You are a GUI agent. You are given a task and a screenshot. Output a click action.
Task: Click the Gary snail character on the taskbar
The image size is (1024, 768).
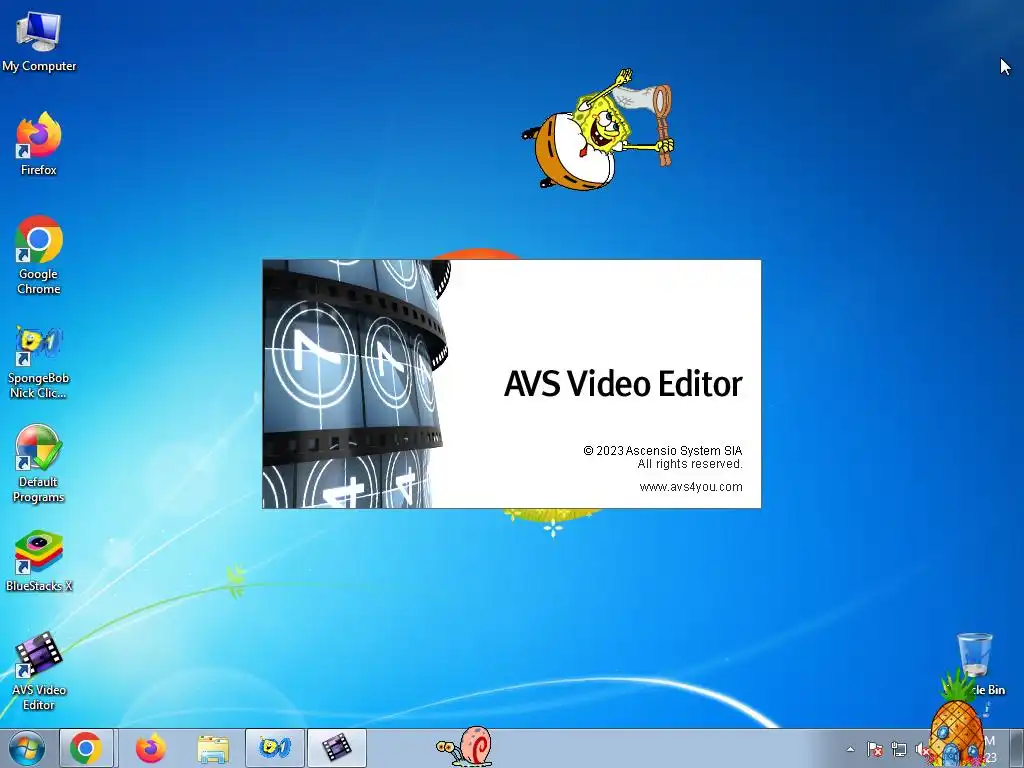464,746
